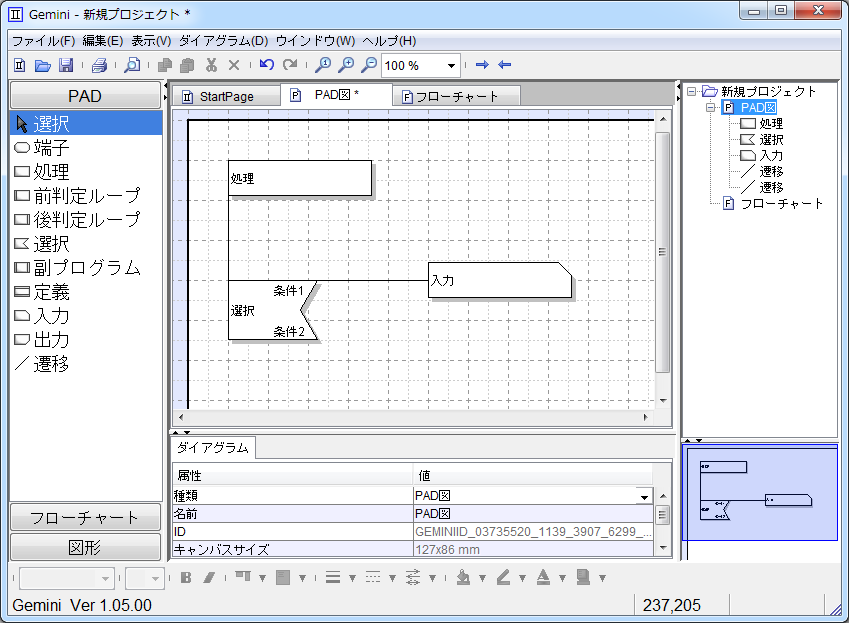Click the new project toolbar icon

click(19, 65)
